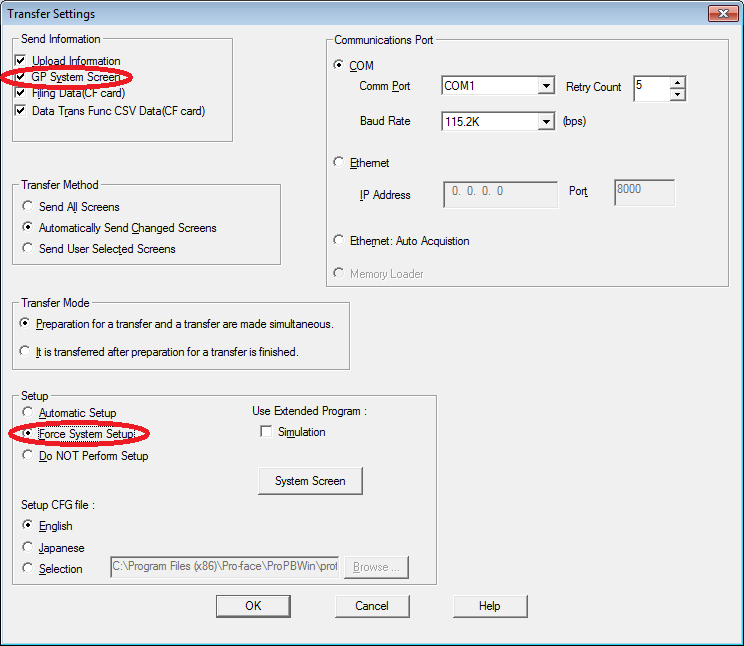This screenshot has height=646, width=744.
Task: Select Send User Selected Screens option
Action: coord(28,249)
